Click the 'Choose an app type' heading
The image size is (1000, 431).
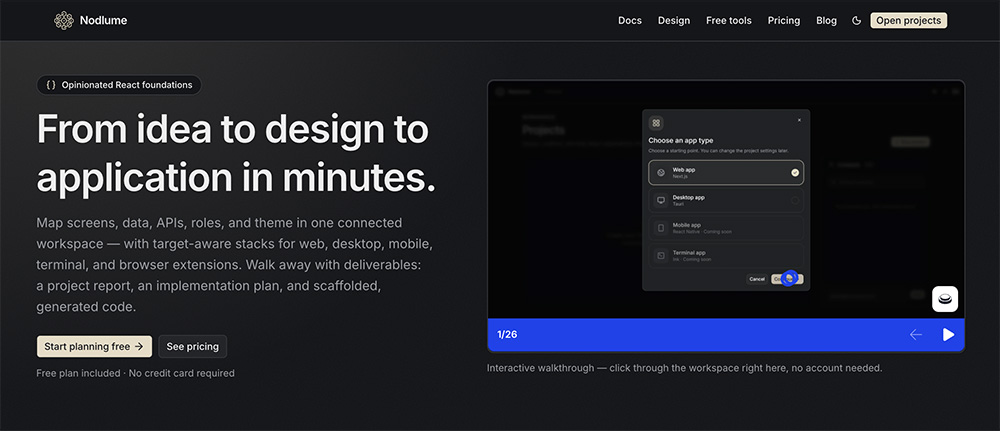681,140
